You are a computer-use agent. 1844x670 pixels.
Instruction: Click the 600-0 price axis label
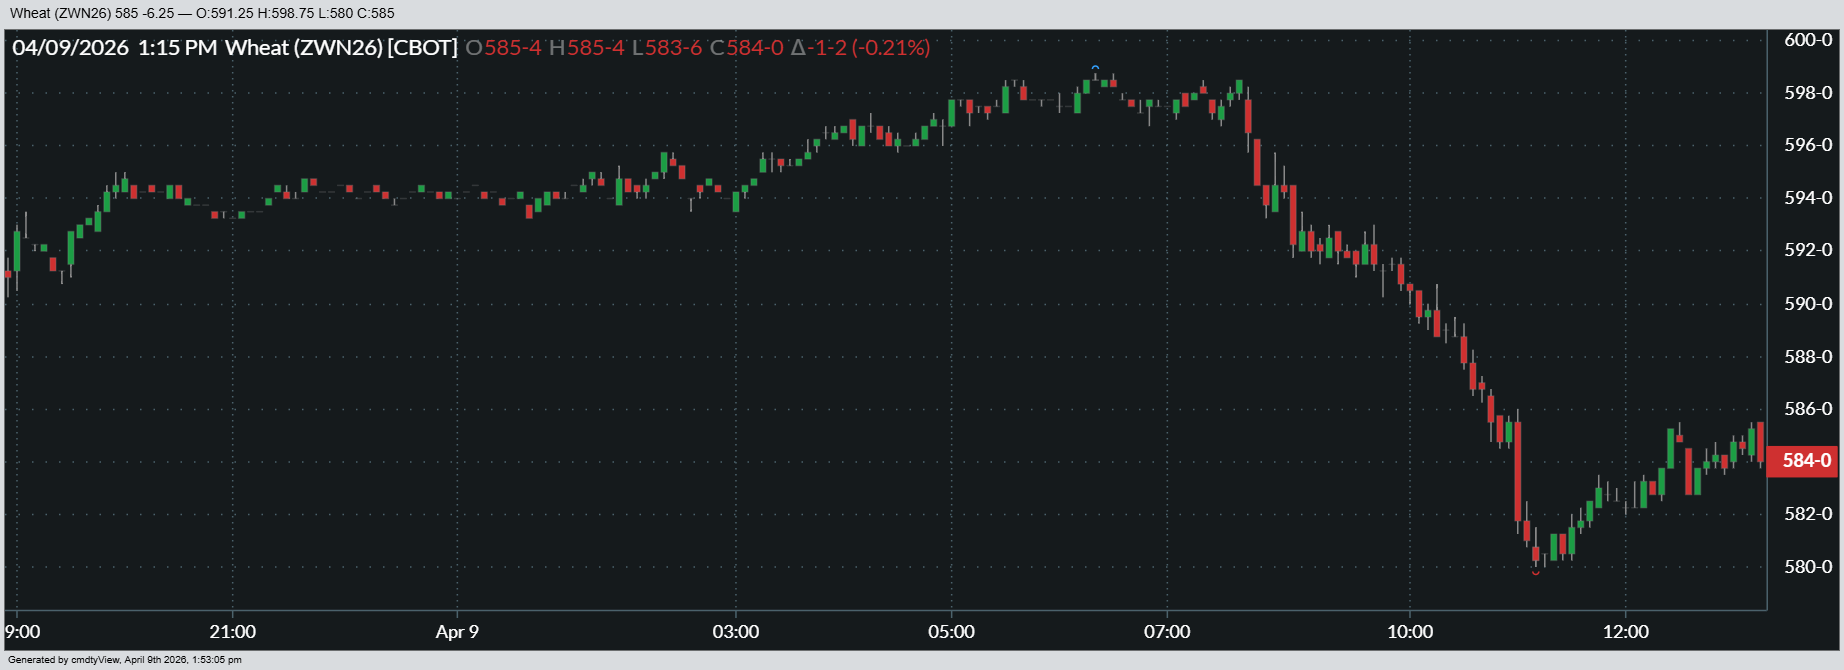1808,40
